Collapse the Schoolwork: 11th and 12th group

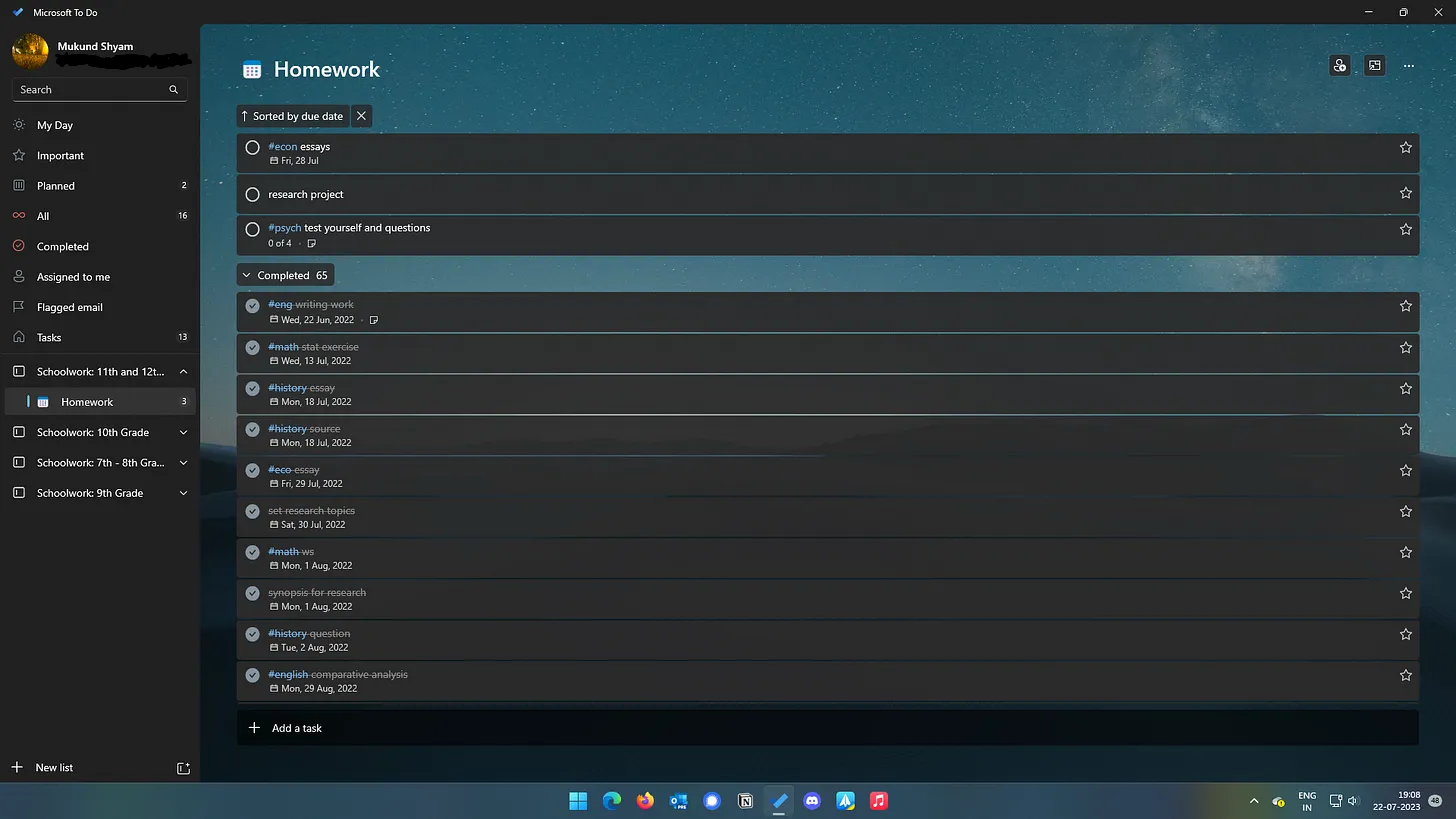tap(183, 372)
